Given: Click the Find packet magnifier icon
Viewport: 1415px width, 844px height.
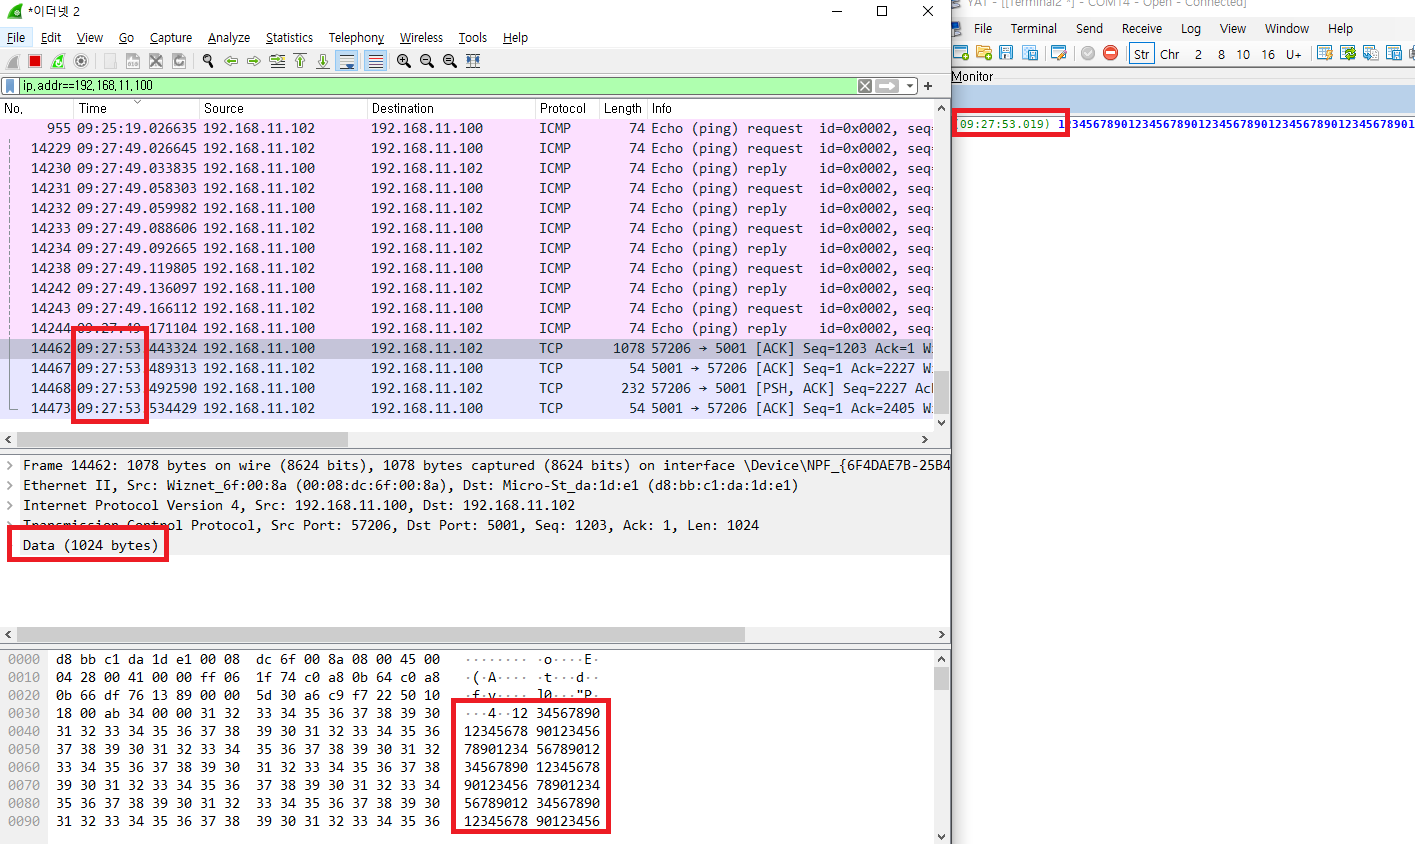Looking at the screenshot, I should [208, 61].
